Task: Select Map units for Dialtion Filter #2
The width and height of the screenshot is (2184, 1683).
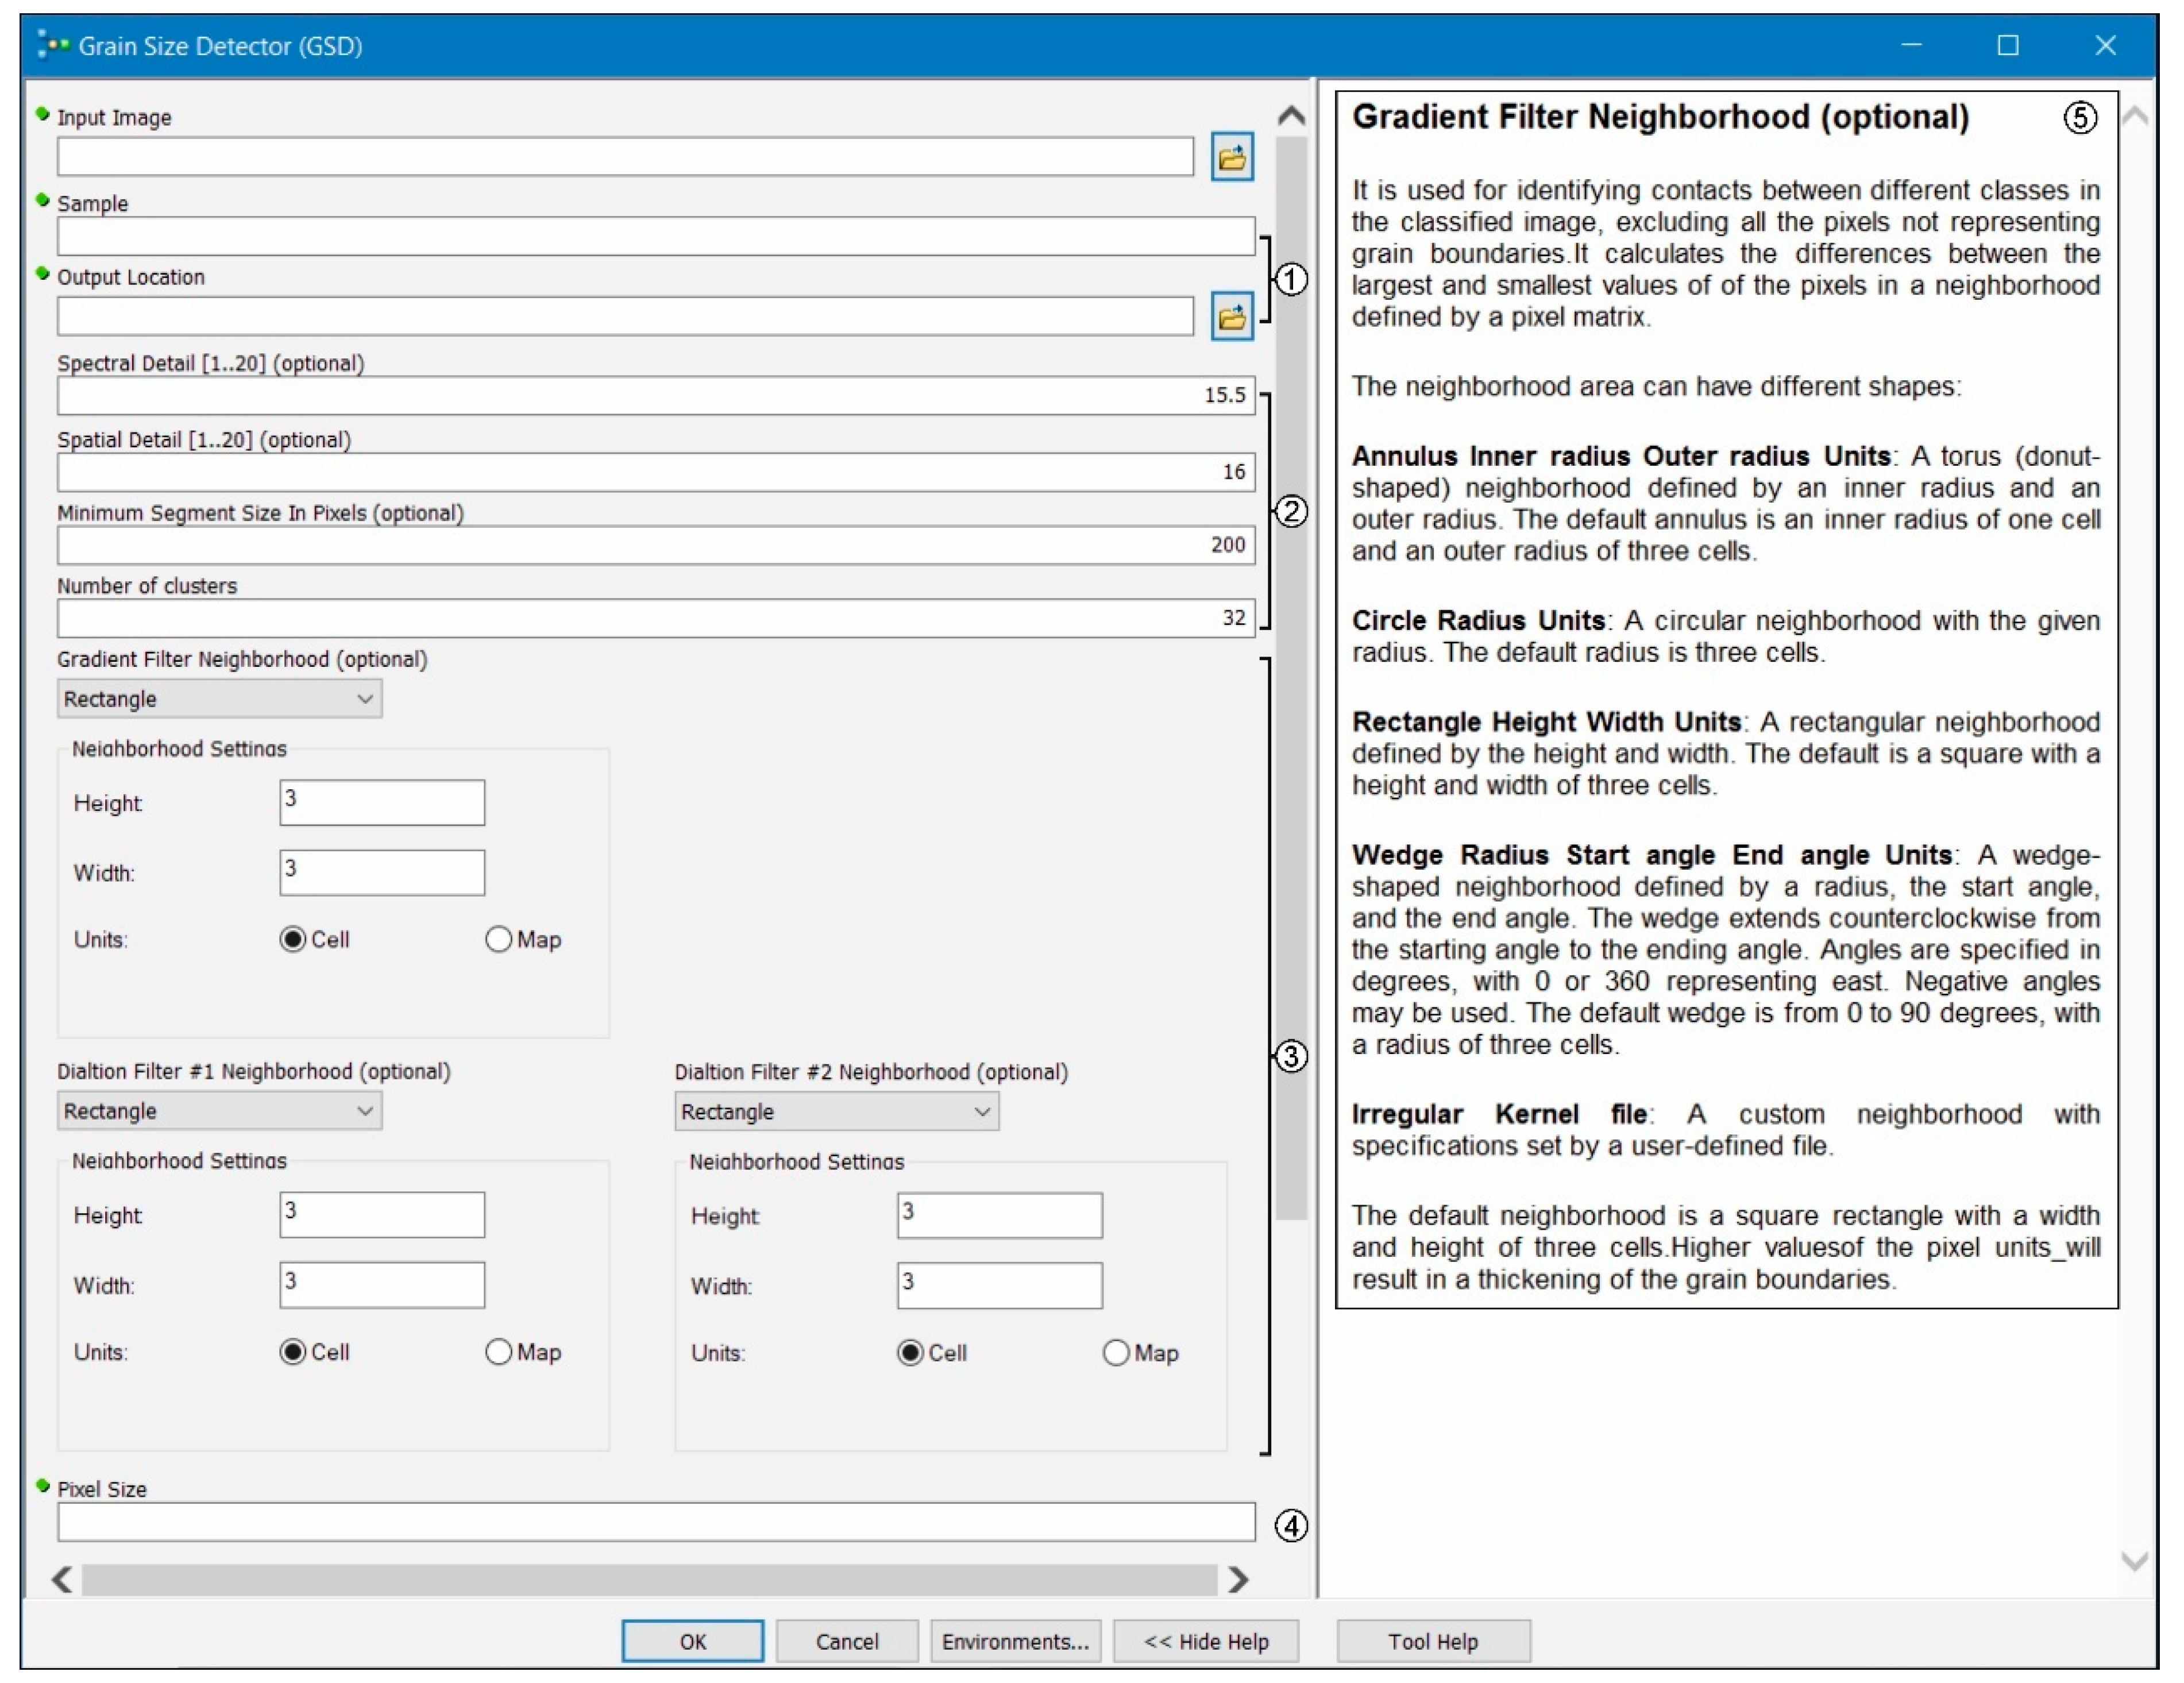Action: 1116,1353
